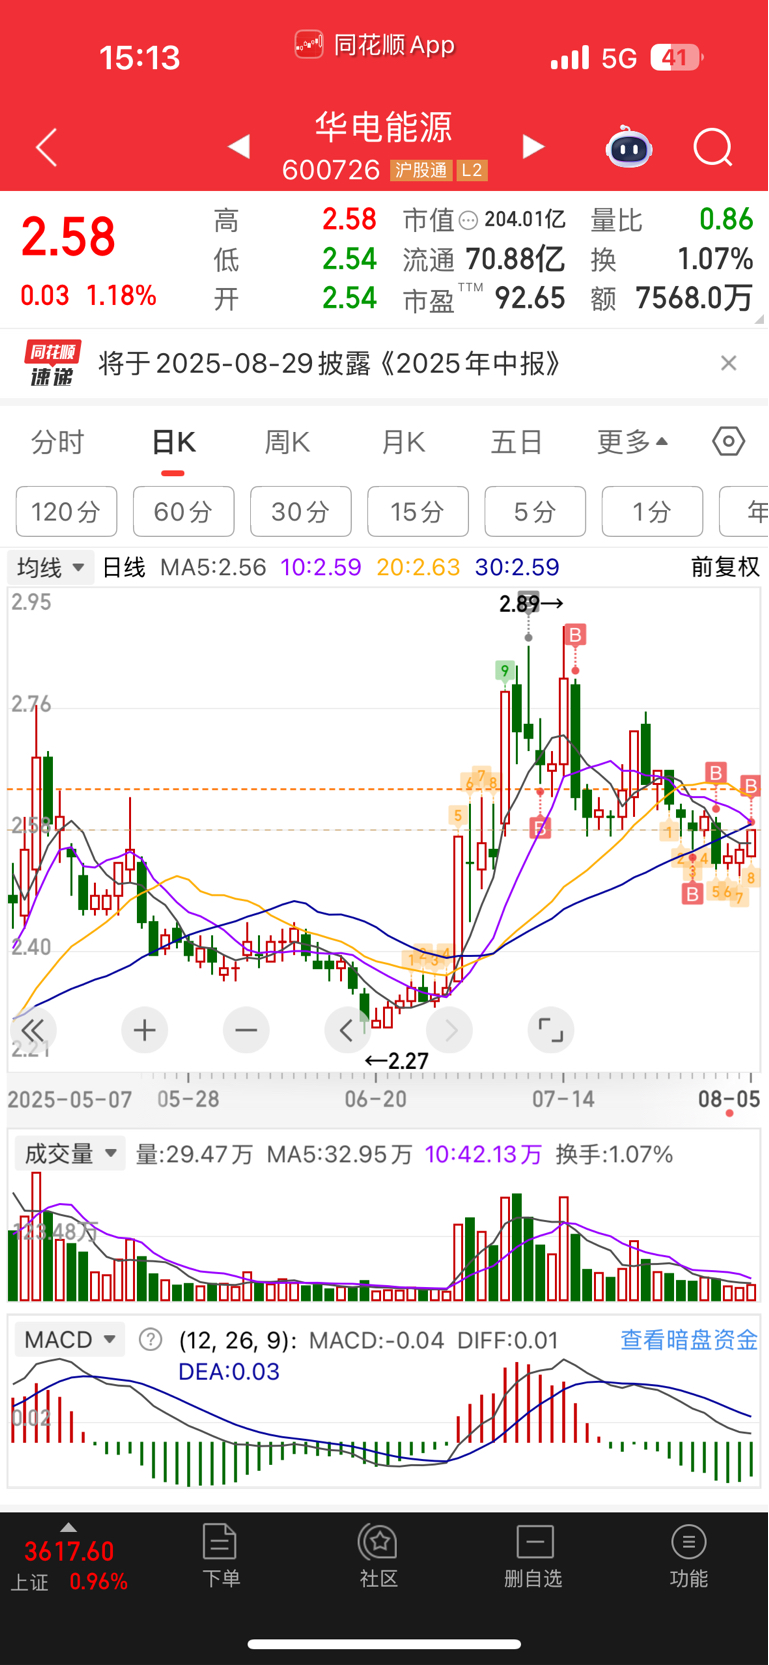Select the 5分 period button
This screenshot has width=769, height=1665.
pos(535,512)
